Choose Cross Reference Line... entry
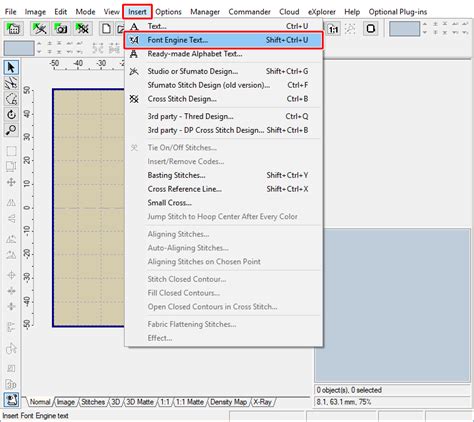This screenshot has width=474, height=422. (223, 189)
